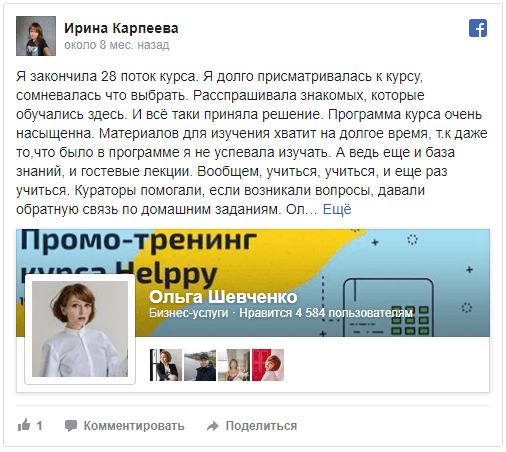This screenshot has width=506, height=452.
Task: Open Ирина Карпеева's profile name link
Action: 121,28
